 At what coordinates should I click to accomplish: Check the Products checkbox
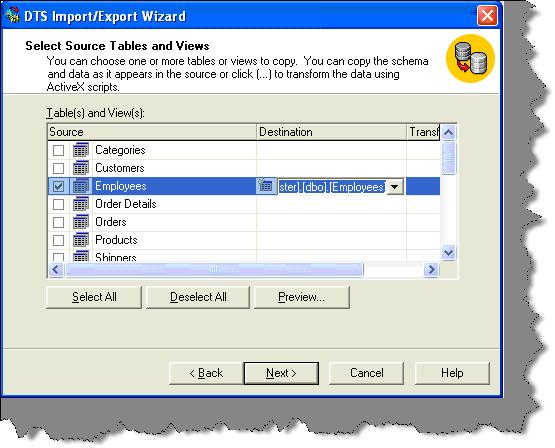58,240
